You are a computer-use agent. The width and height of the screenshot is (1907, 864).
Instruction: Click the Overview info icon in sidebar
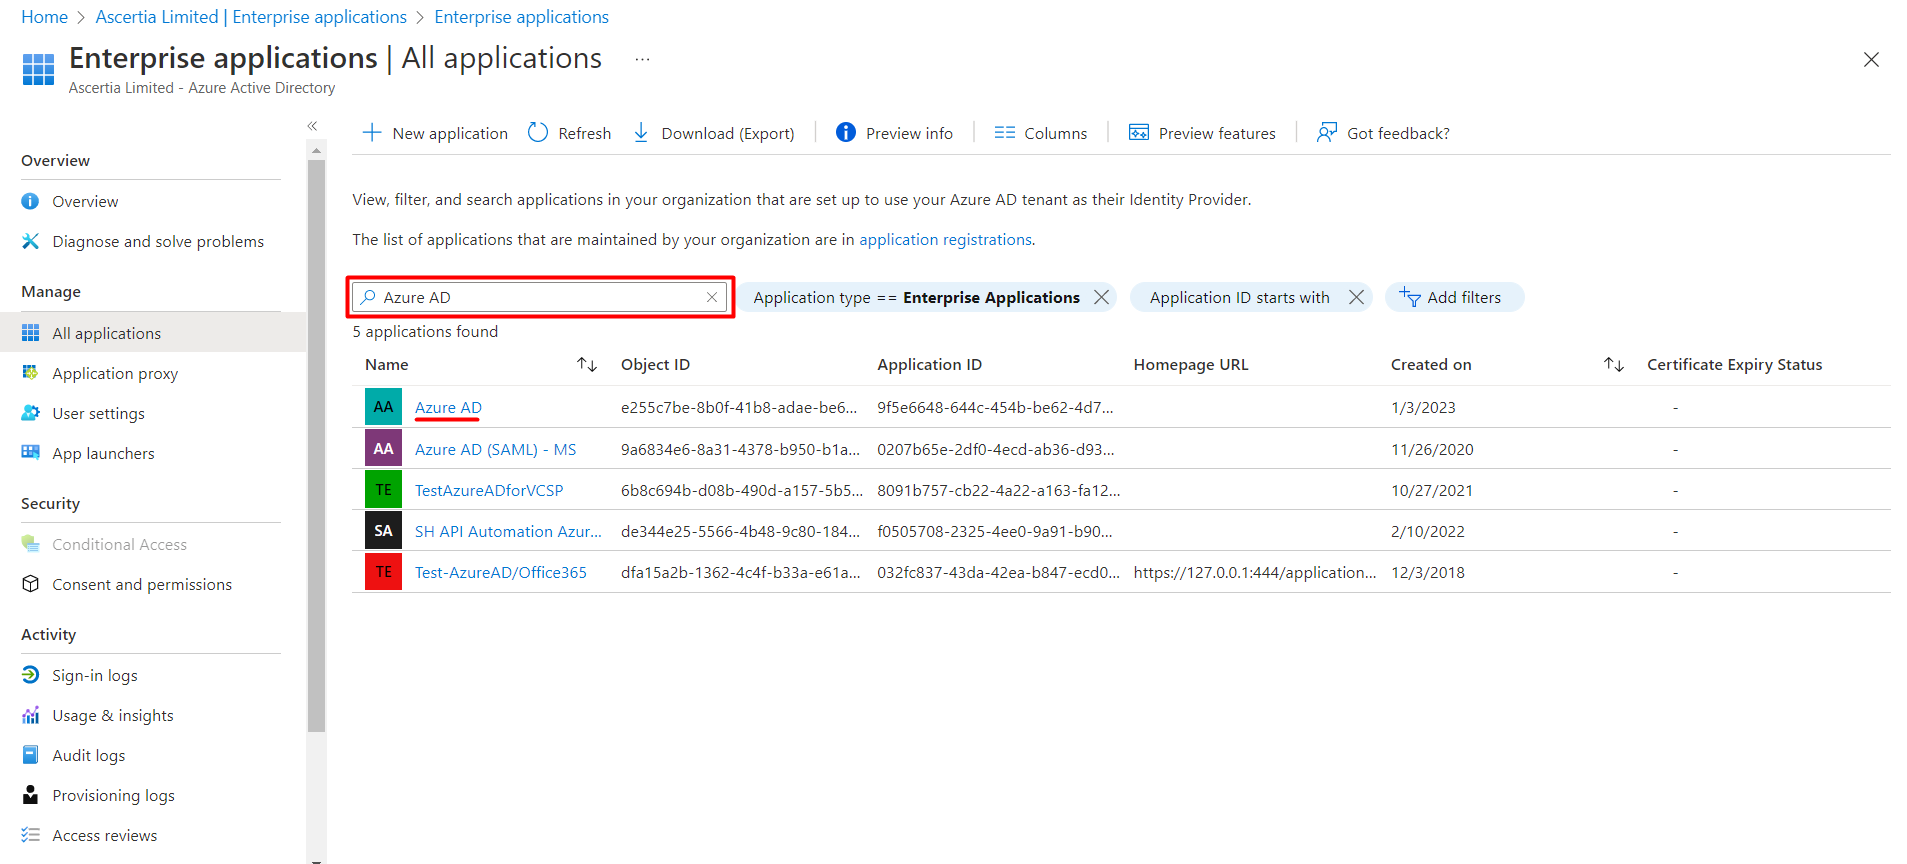tap(31, 201)
